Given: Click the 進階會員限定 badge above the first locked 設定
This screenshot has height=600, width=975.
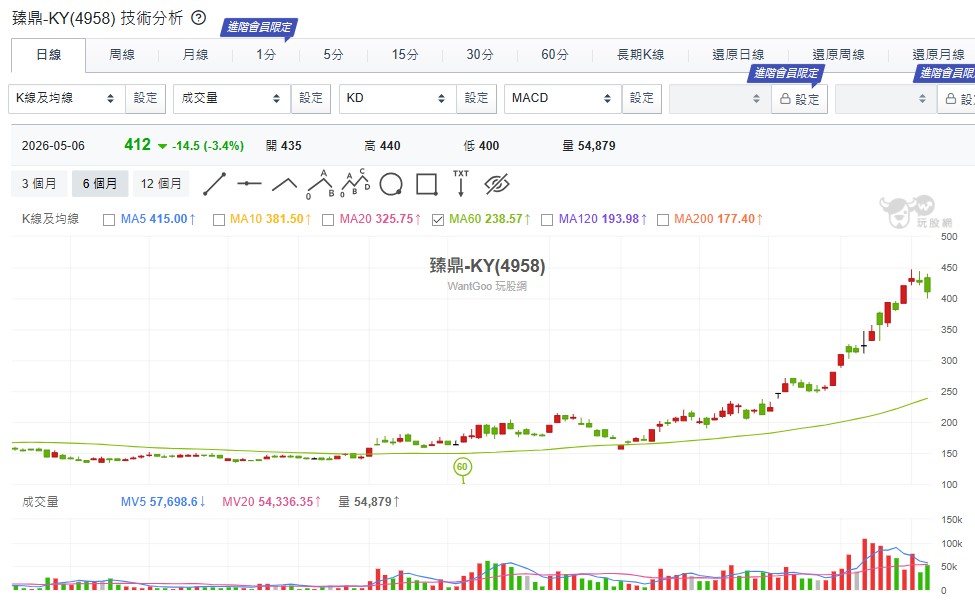Looking at the screenshot, I should click(x=786, y=73).
